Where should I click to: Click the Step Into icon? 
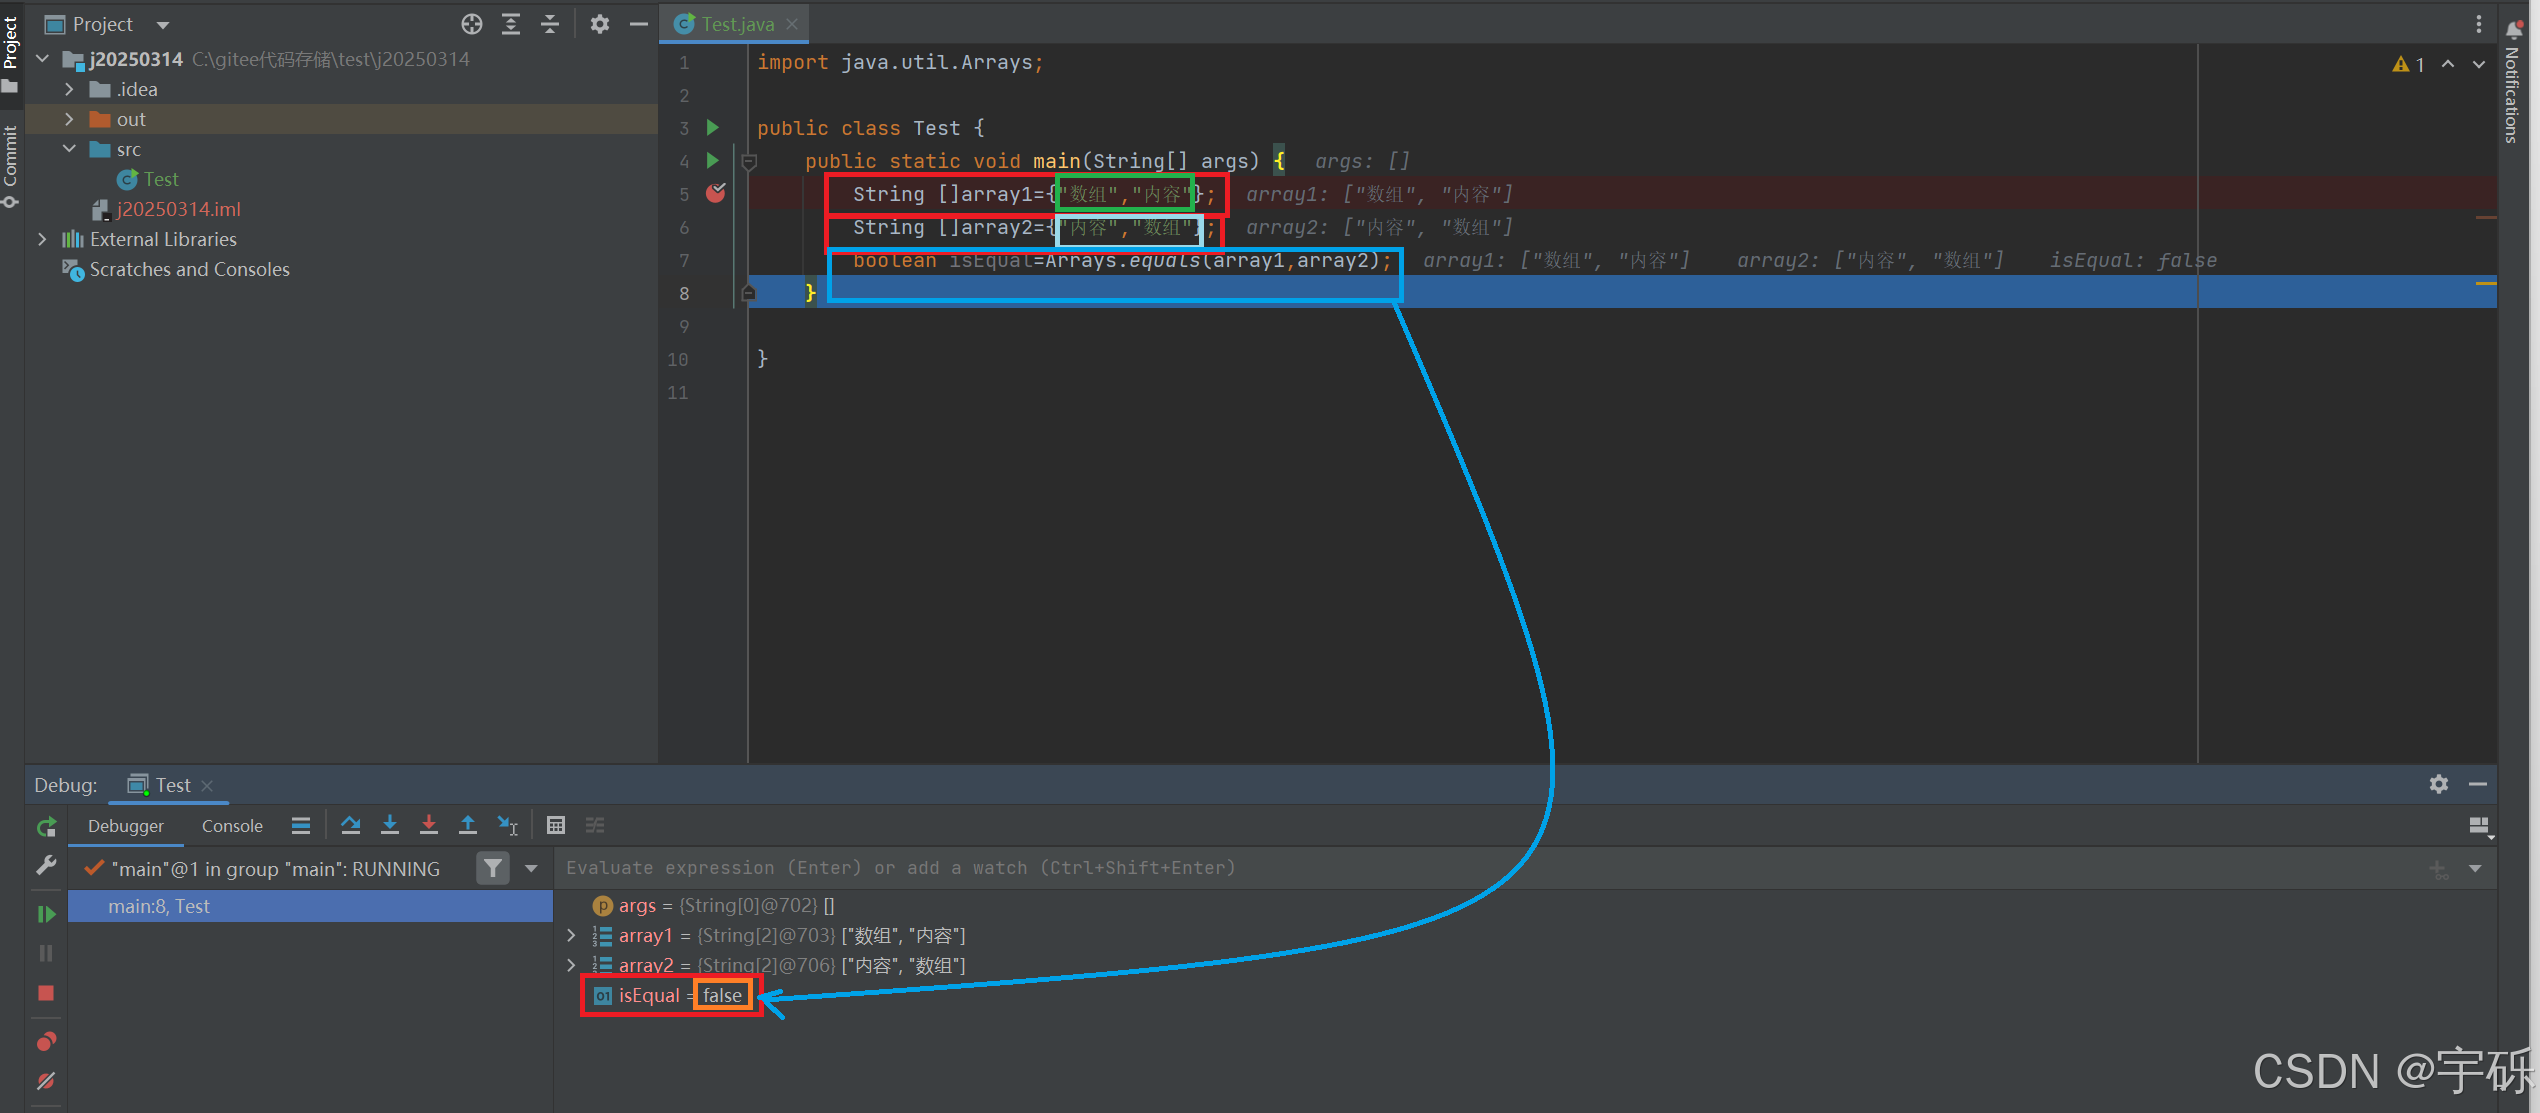pyautogui.click(x=390, y=825)
